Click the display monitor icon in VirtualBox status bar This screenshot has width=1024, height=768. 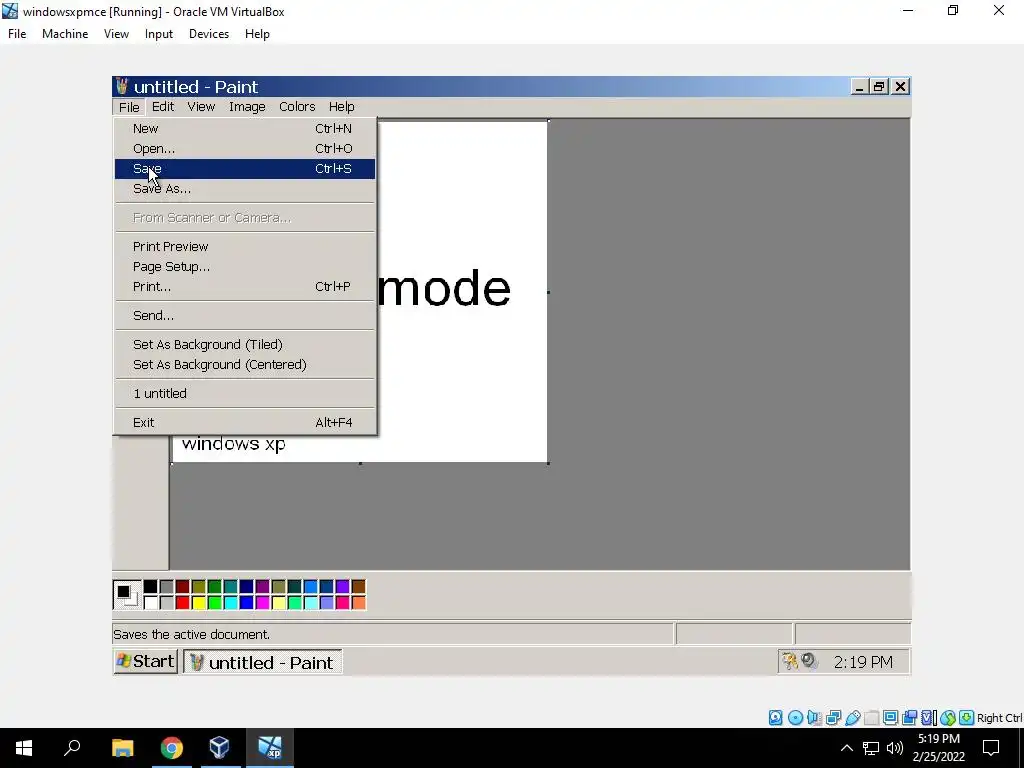[890, 718]
